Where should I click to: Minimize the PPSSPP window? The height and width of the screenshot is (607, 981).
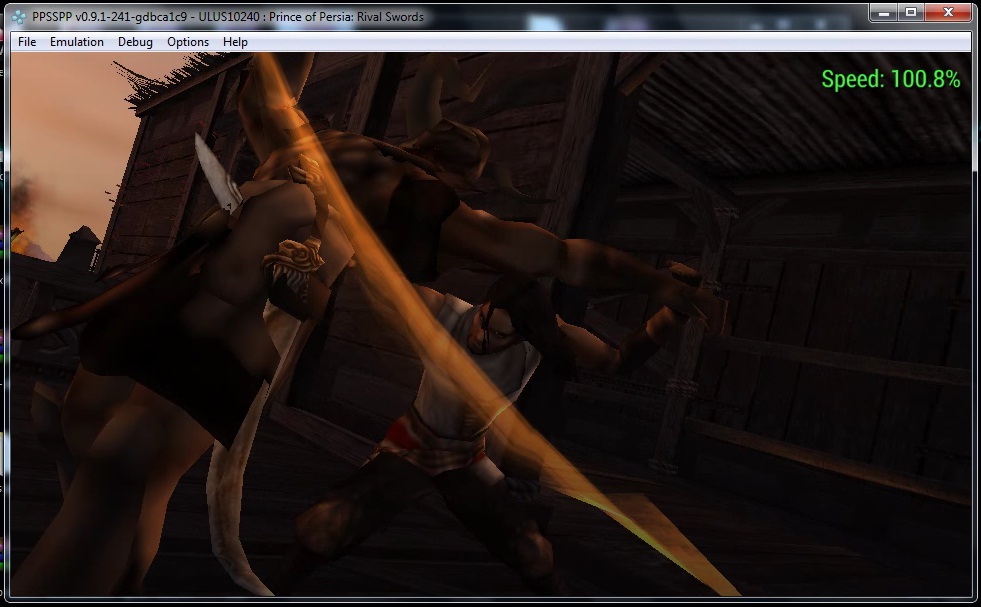882,13
